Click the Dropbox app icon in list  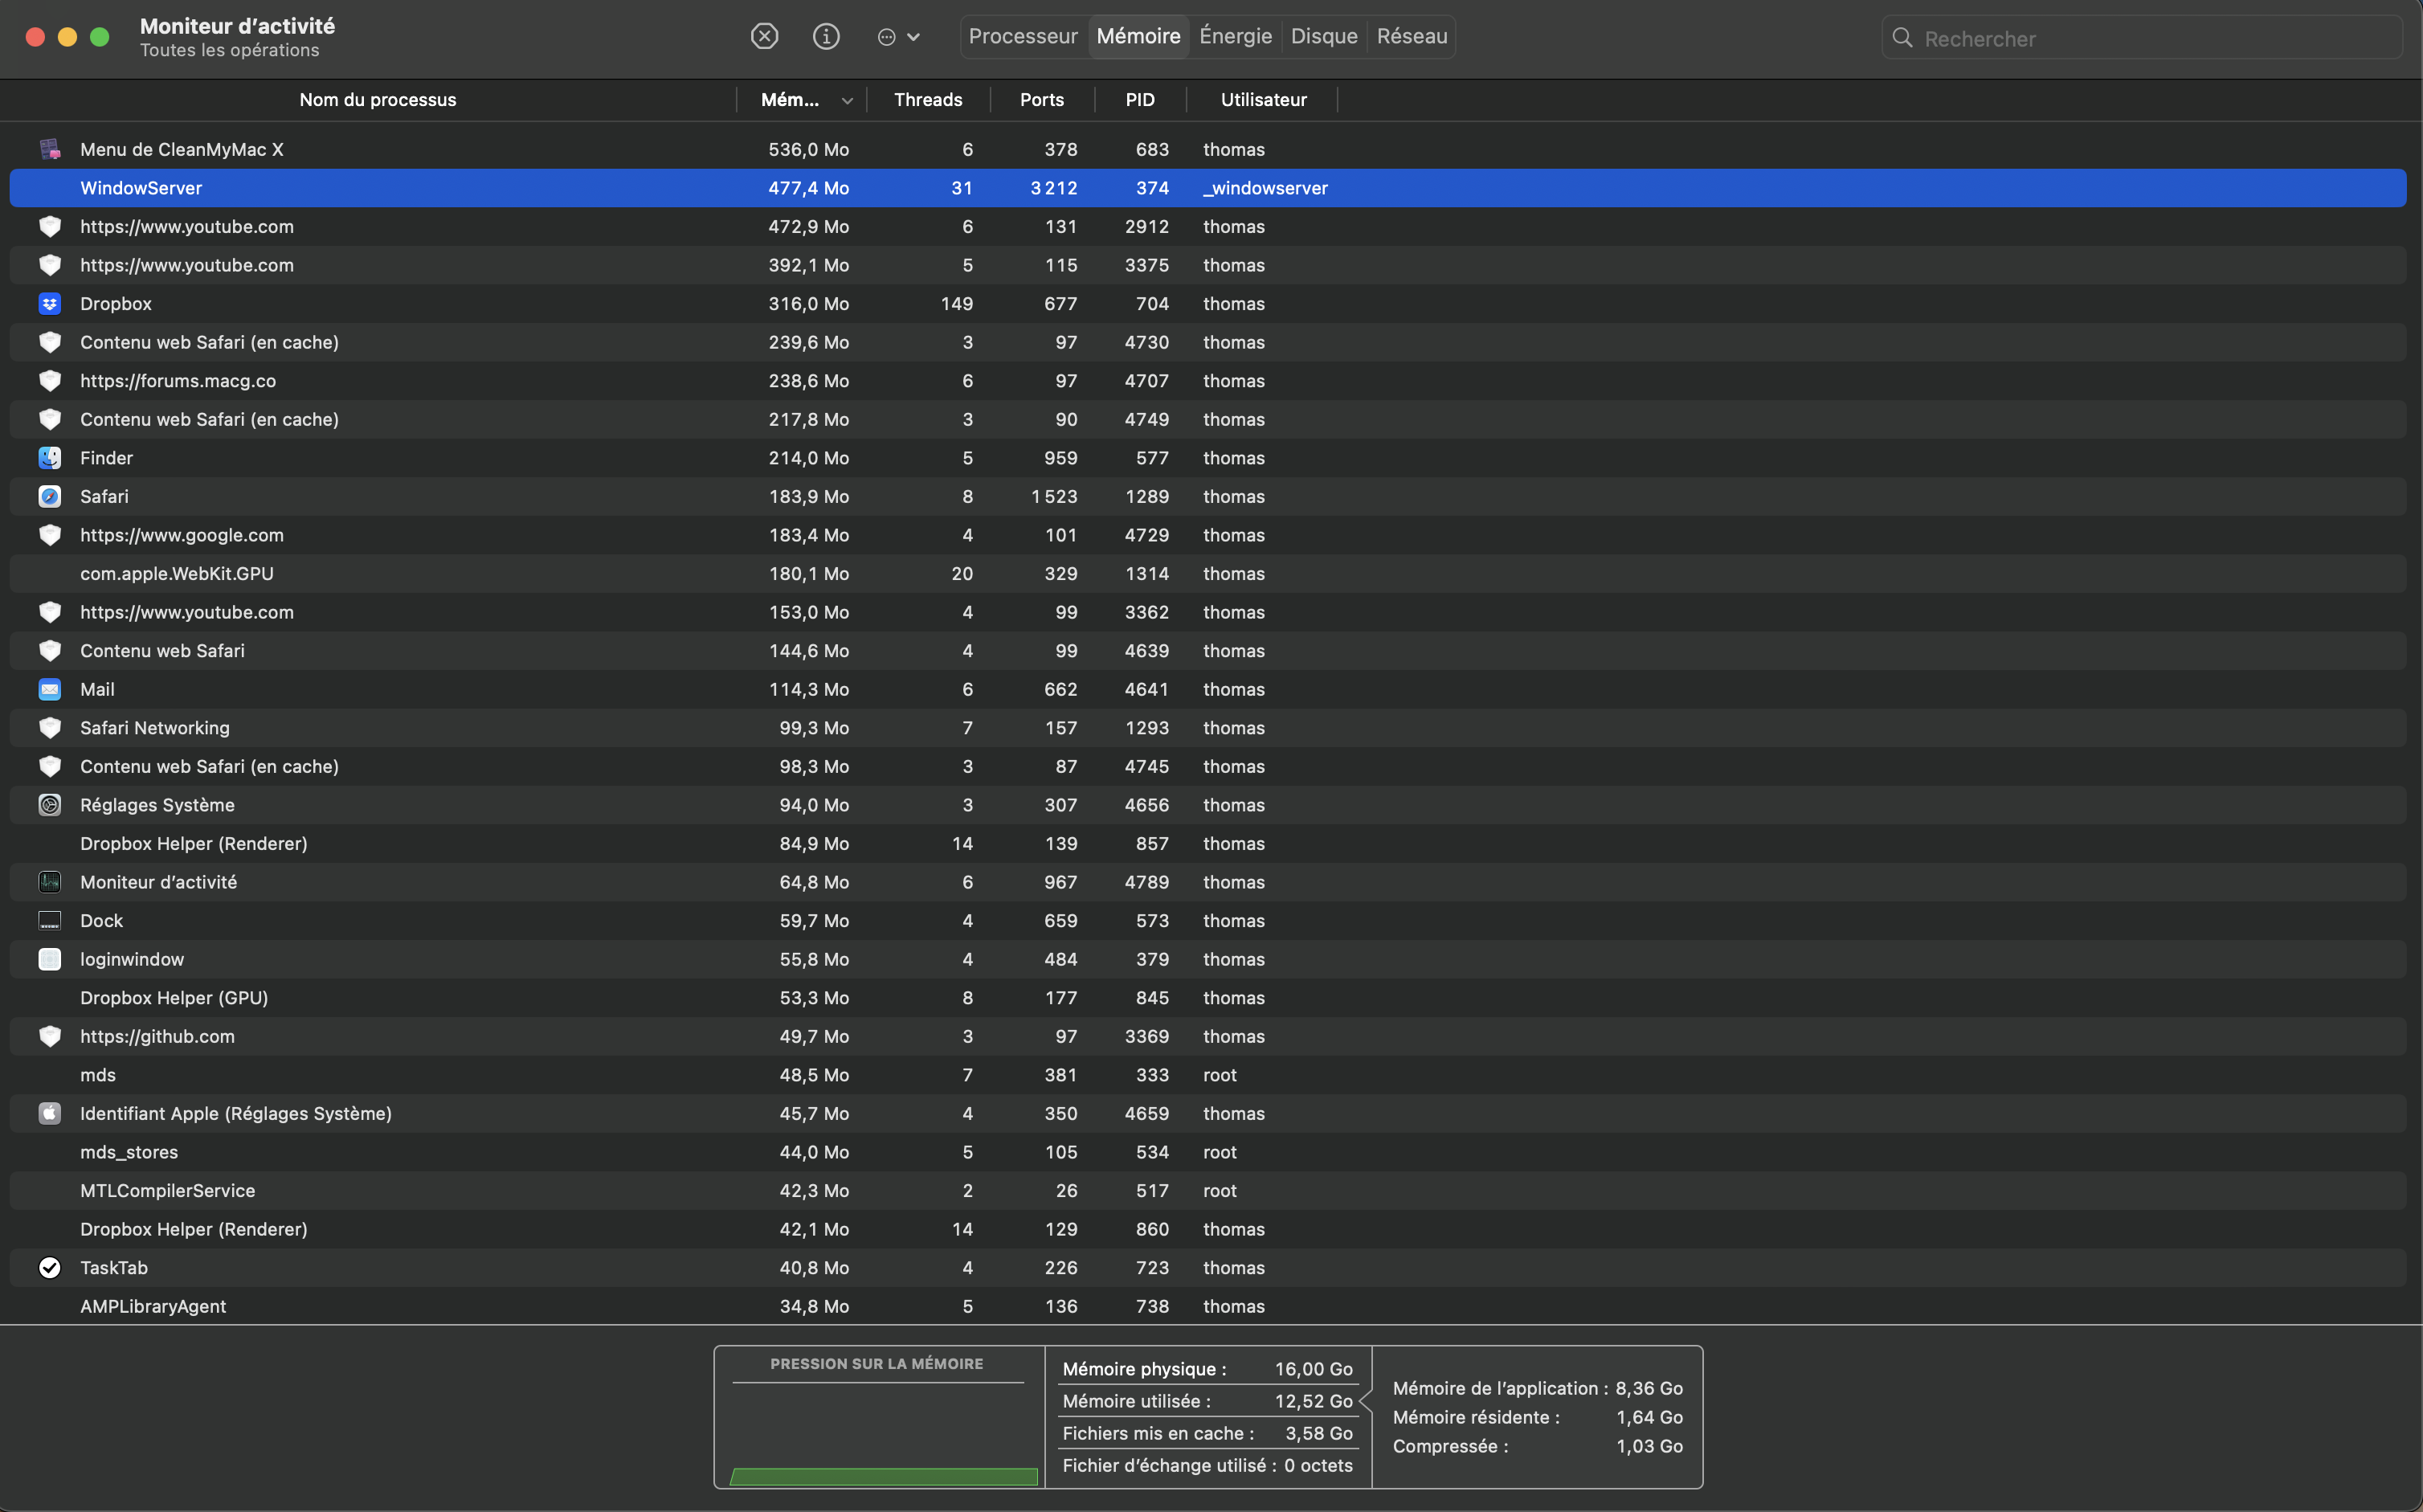50,304
